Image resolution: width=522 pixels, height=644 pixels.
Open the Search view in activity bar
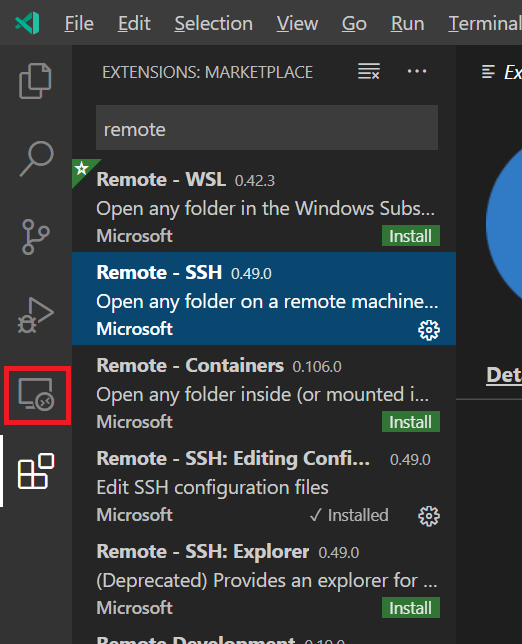(x=36, y=159)
